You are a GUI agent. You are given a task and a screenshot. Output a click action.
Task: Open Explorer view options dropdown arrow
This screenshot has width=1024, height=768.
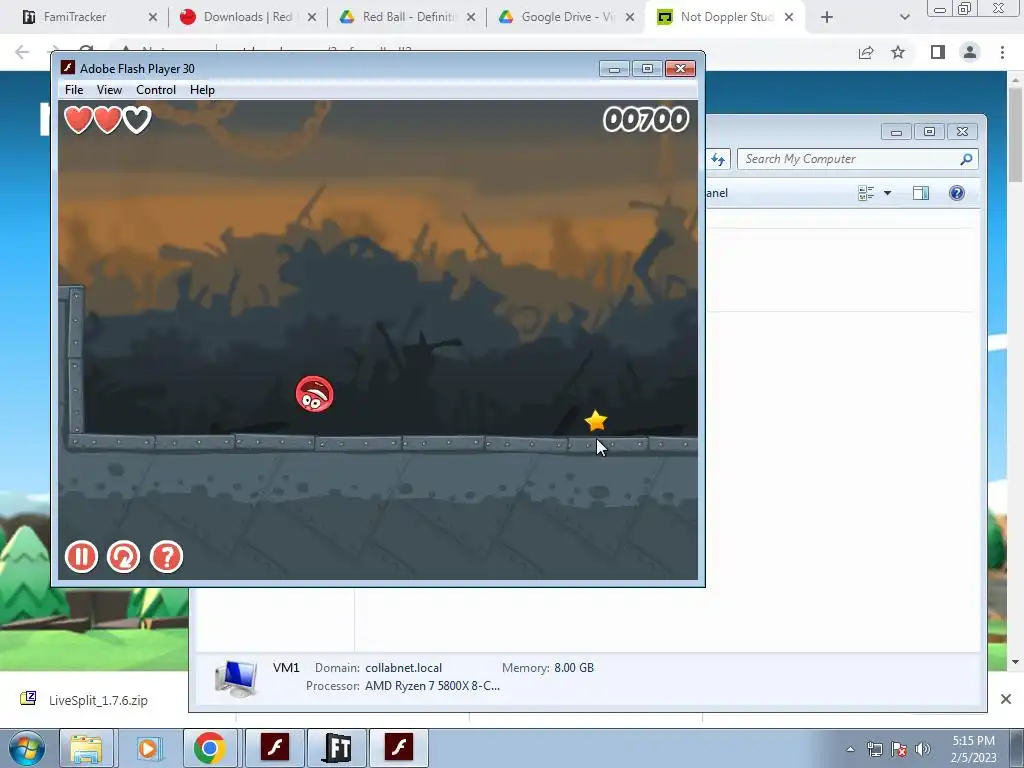888,193
